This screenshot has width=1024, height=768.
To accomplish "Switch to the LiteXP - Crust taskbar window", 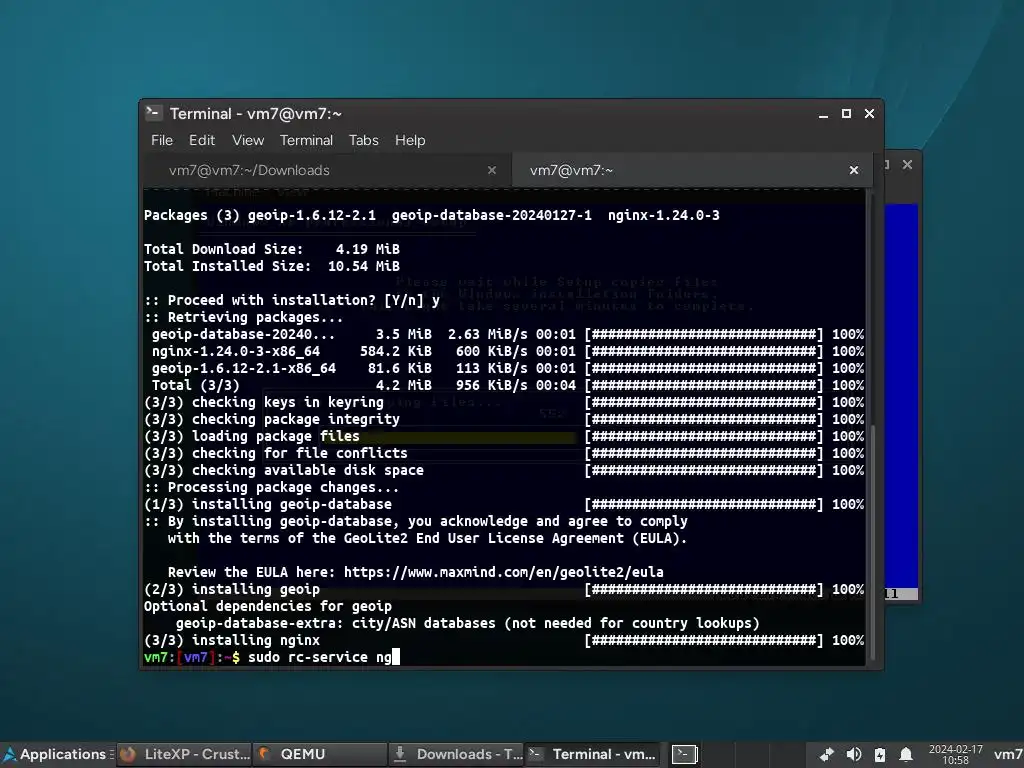I will [x=185, y=754].
